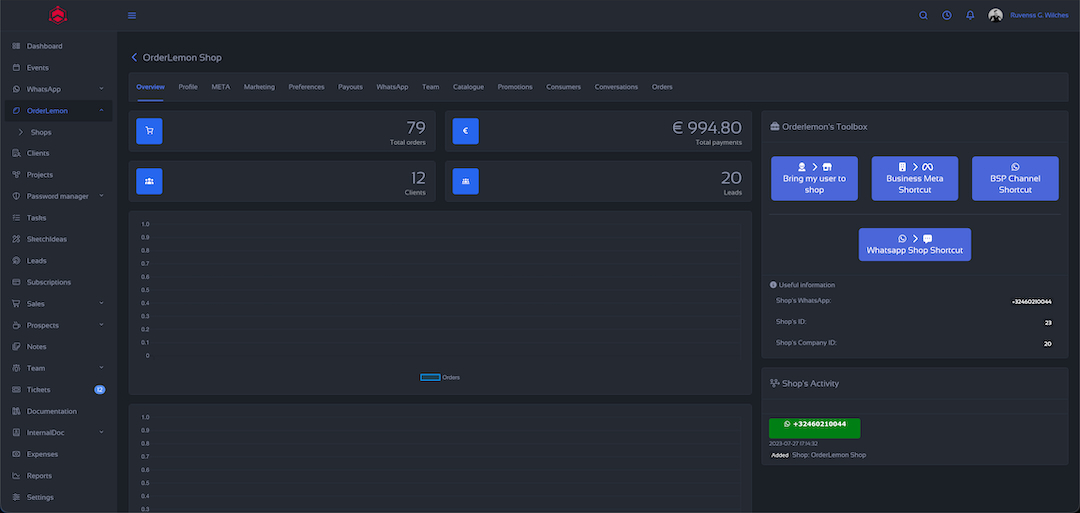Open the Catalogue tab
1080x513 pixels.
tap(468, 87)
